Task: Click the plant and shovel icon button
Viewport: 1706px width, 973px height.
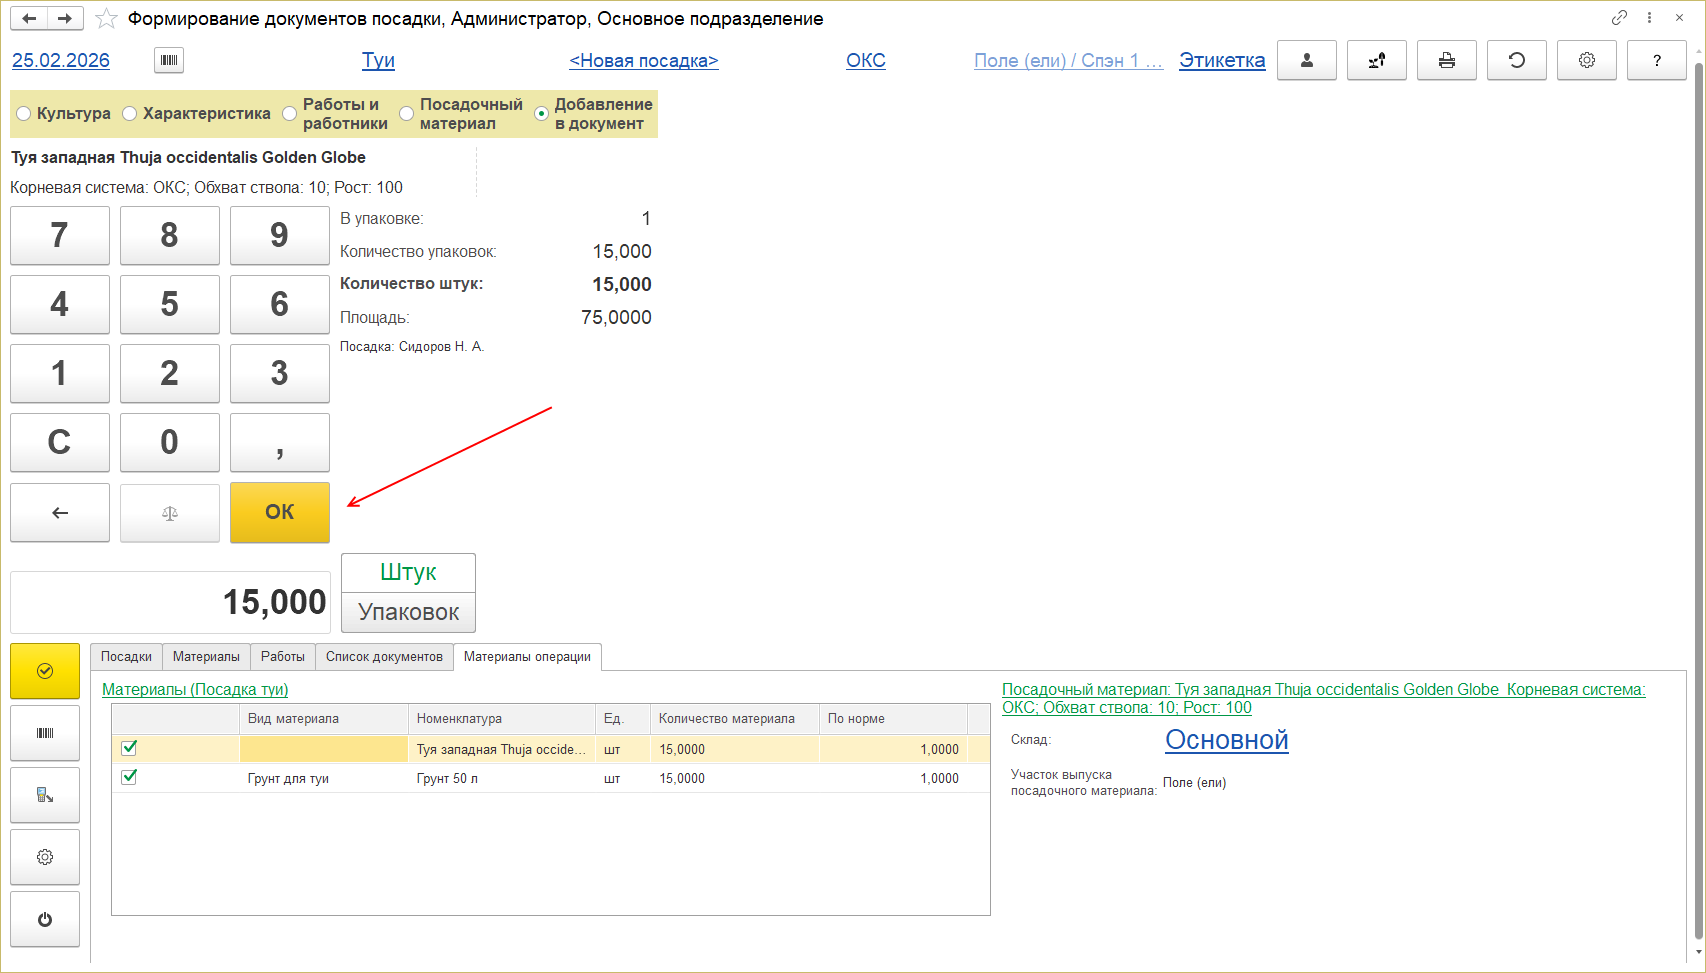Action: (1376, 61)
